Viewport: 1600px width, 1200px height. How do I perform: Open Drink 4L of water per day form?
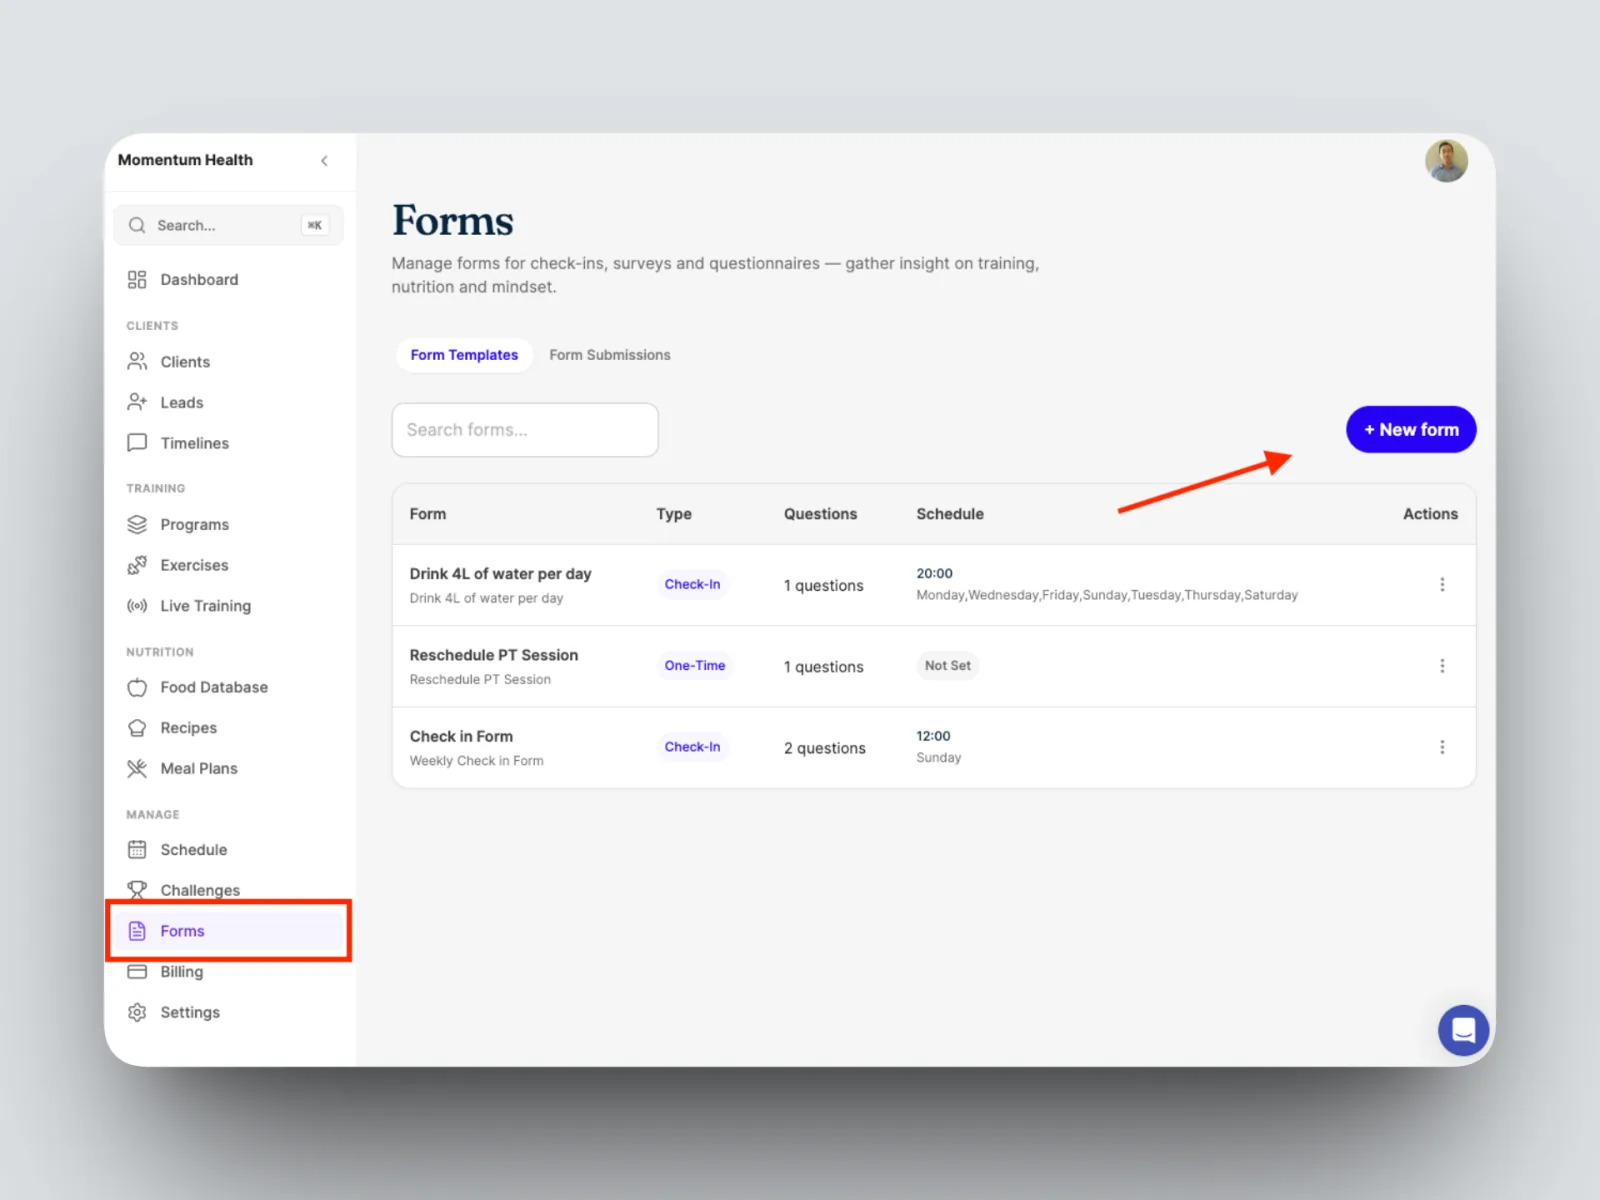pyautogui.click(x=500, y=574)
